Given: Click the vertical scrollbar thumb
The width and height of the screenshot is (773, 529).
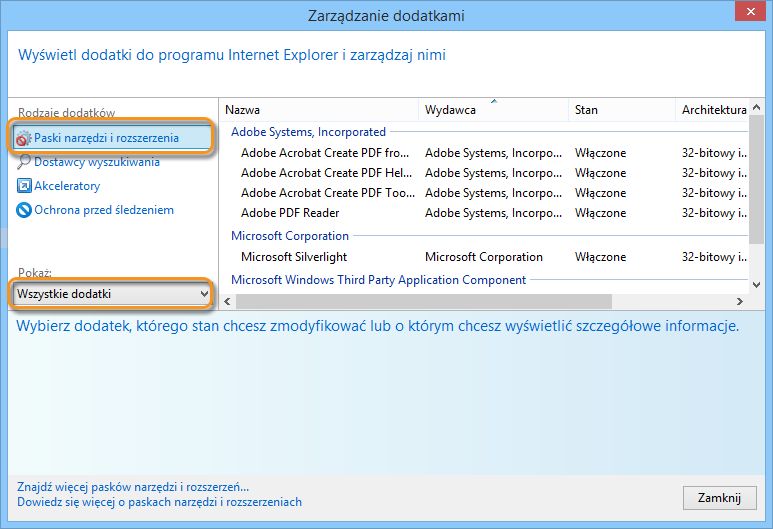Looking at the screenshot, I should click(x=757, y=179).
